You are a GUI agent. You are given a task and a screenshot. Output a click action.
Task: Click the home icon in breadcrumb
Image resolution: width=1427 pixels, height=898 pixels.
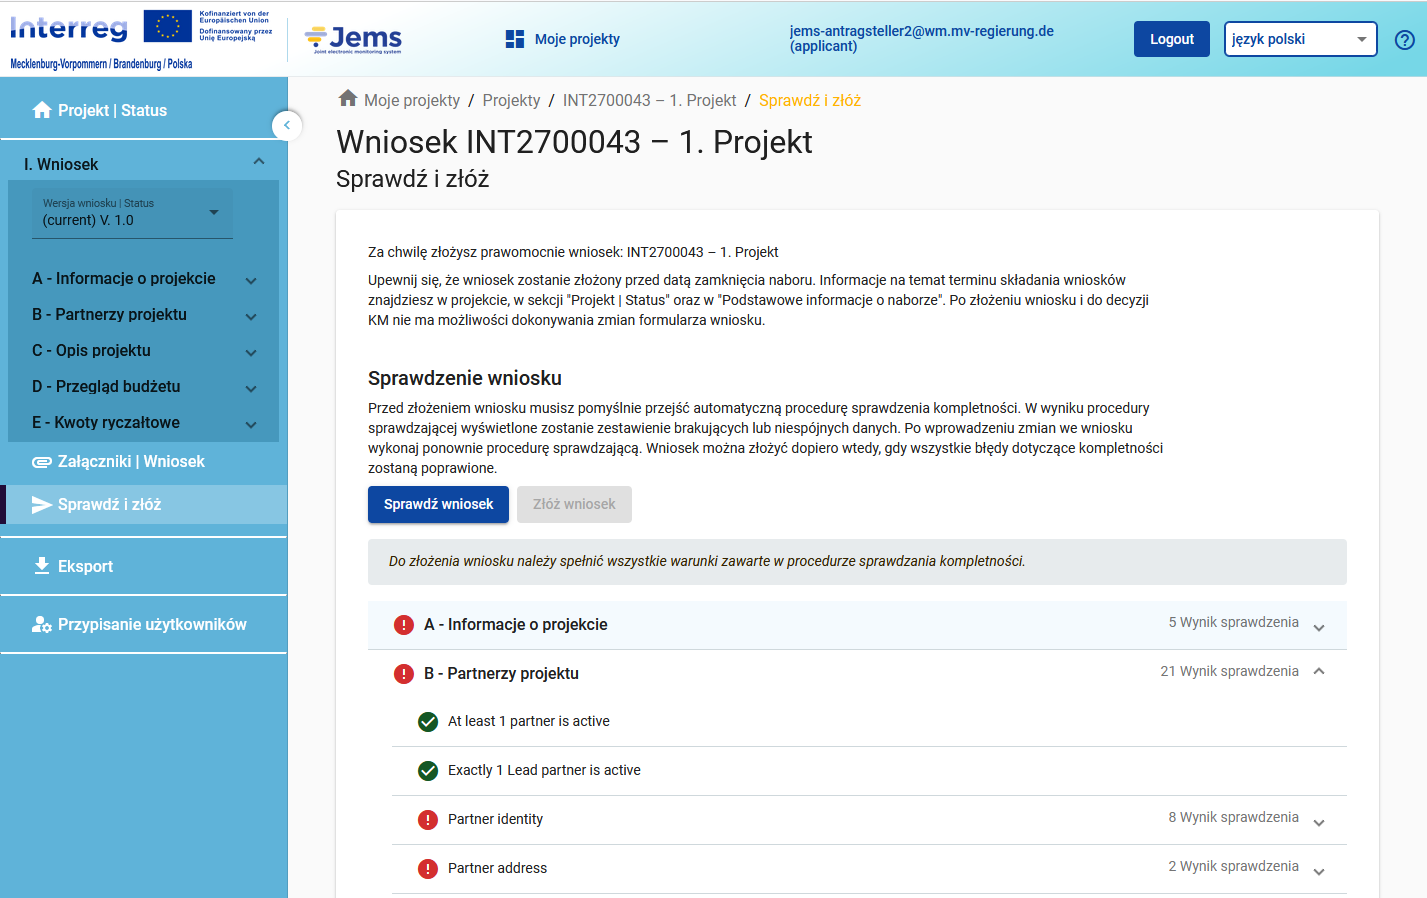point(348,99)
